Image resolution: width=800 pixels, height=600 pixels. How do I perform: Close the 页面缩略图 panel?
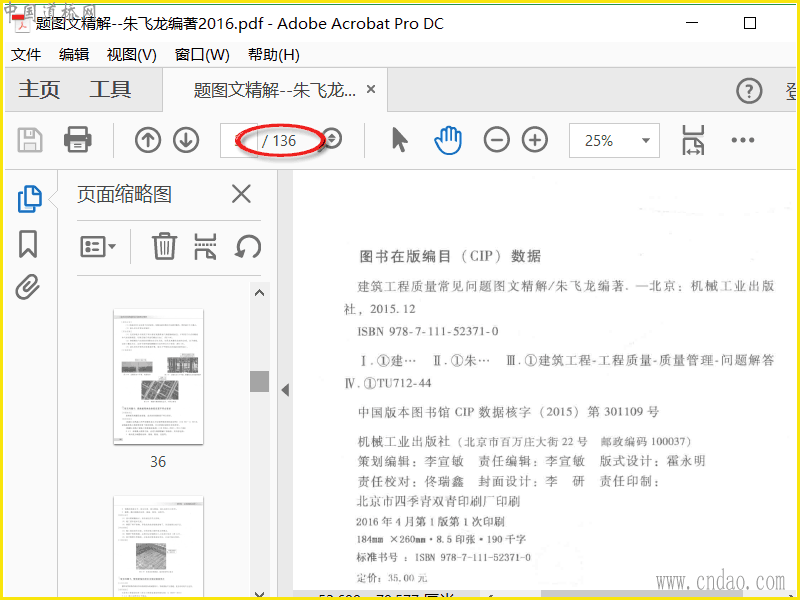pos(241,194)
